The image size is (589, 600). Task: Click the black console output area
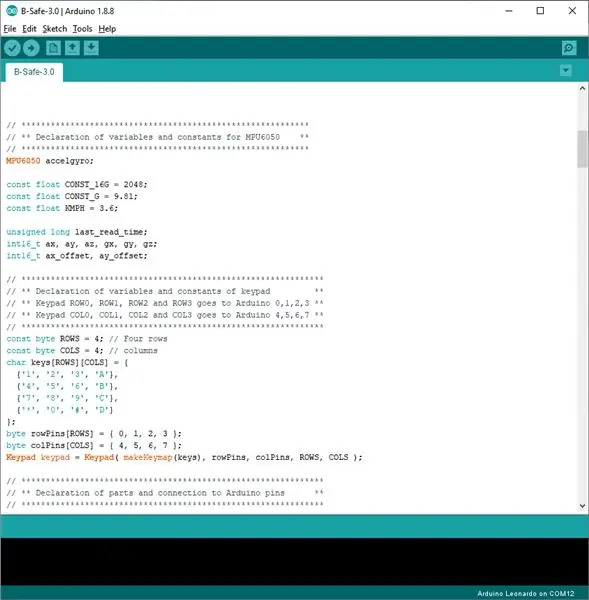point(294,561)
